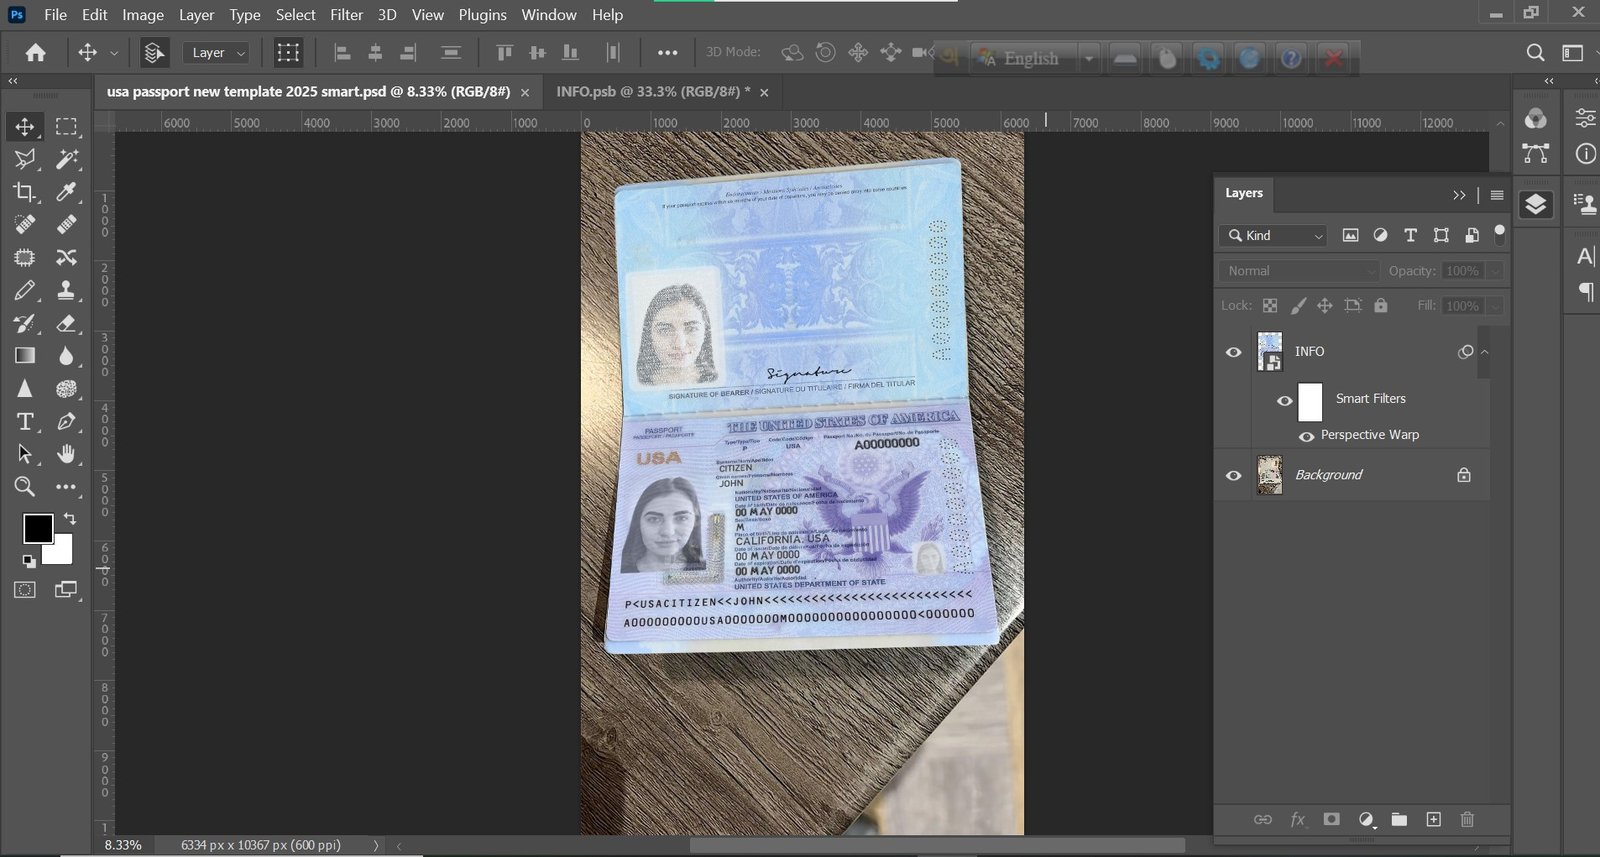This screenshot has width=1600, height=857.
Task: Switch to the INFO.psb document tab
Action: click(653, 91)
